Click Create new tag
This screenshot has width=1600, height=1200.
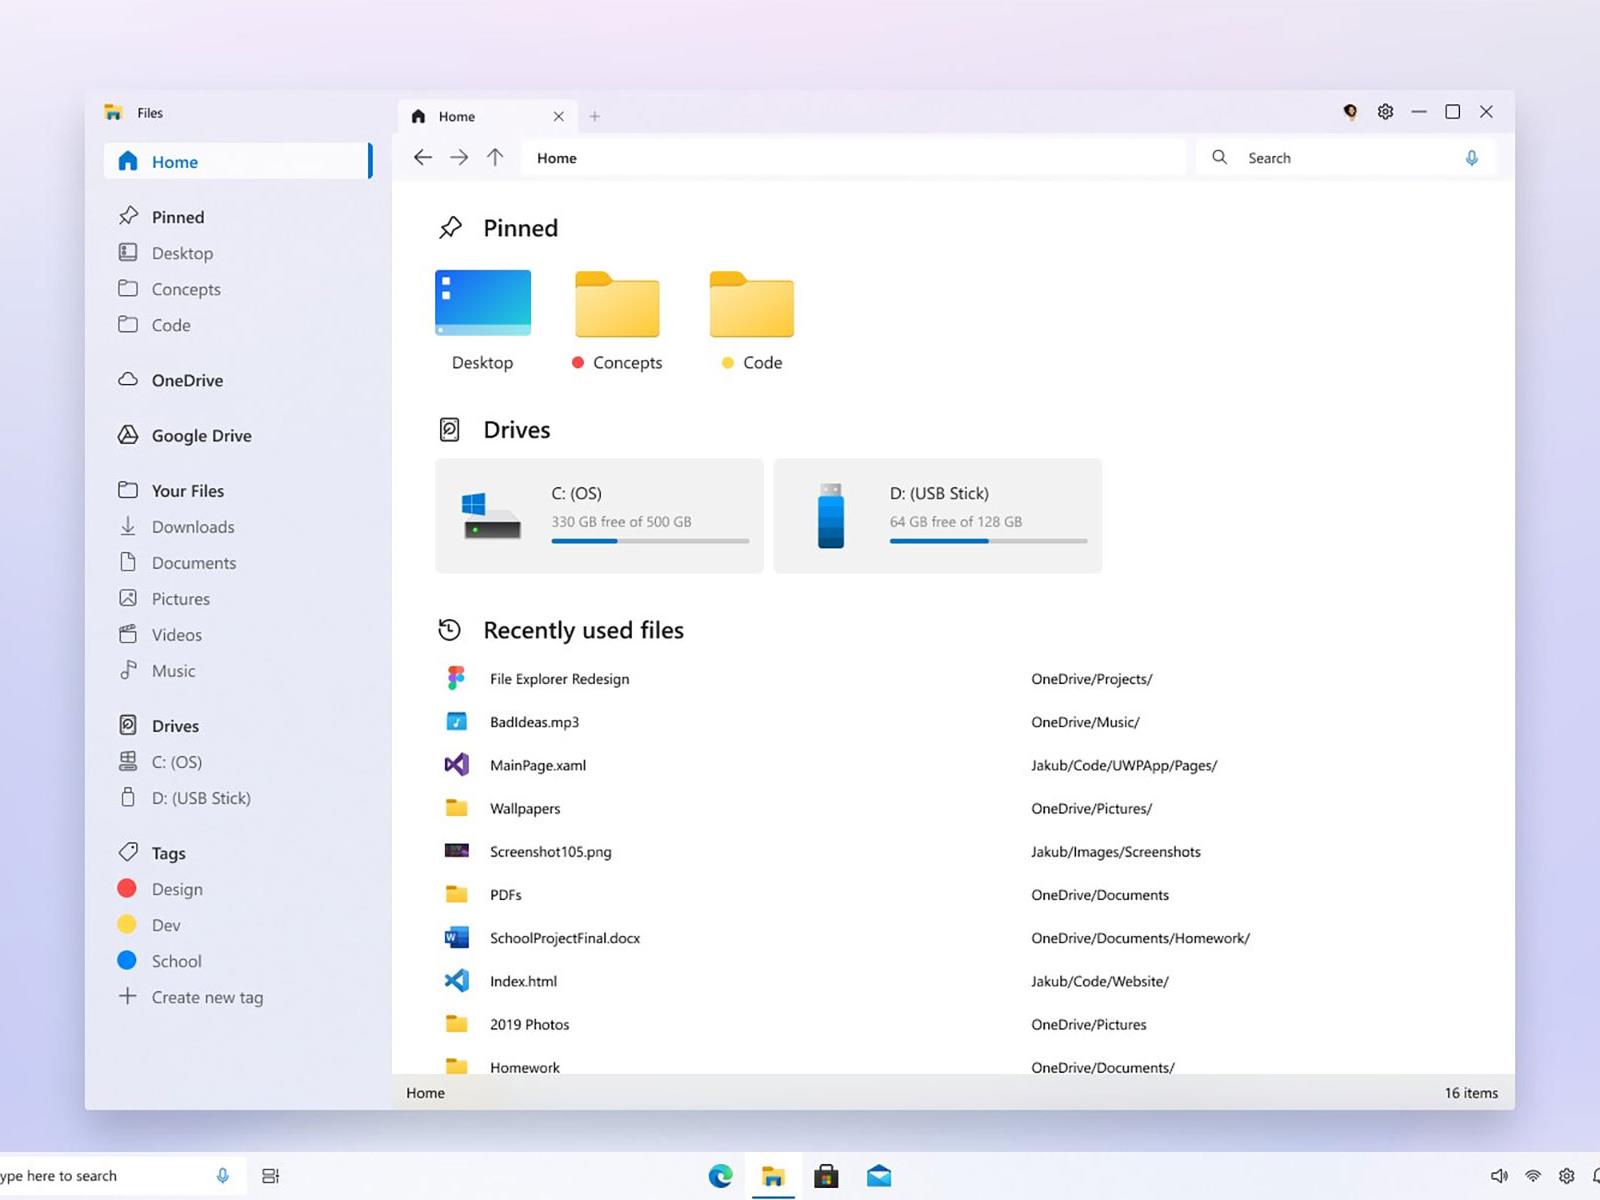pos(206,997)
